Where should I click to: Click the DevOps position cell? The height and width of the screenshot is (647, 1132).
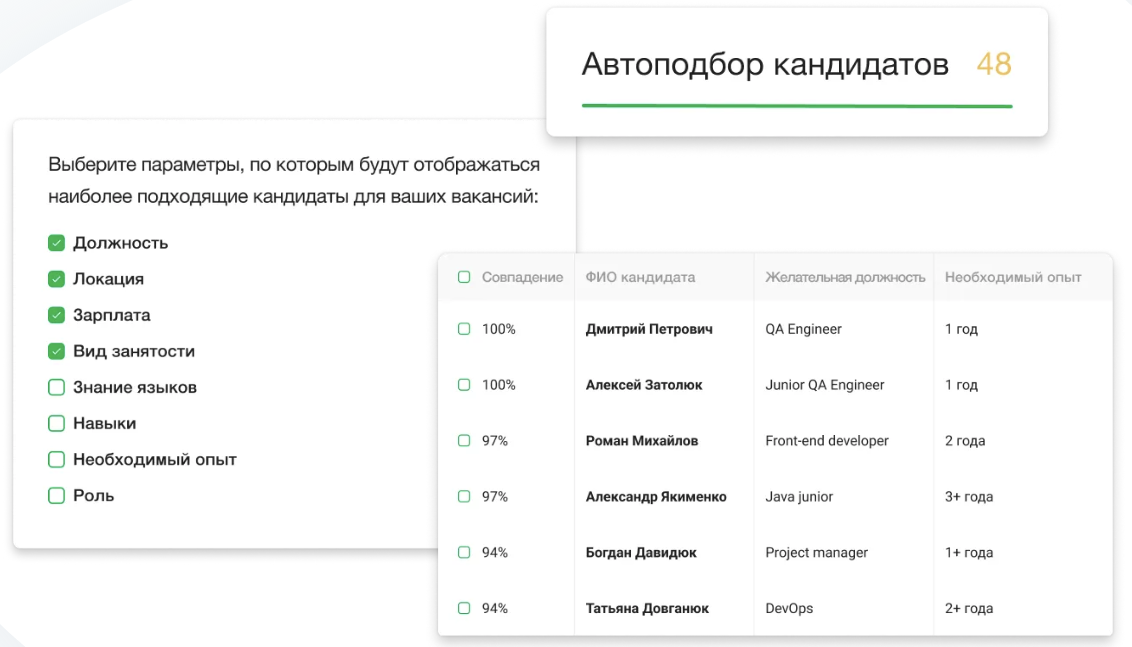coord(789,609)
